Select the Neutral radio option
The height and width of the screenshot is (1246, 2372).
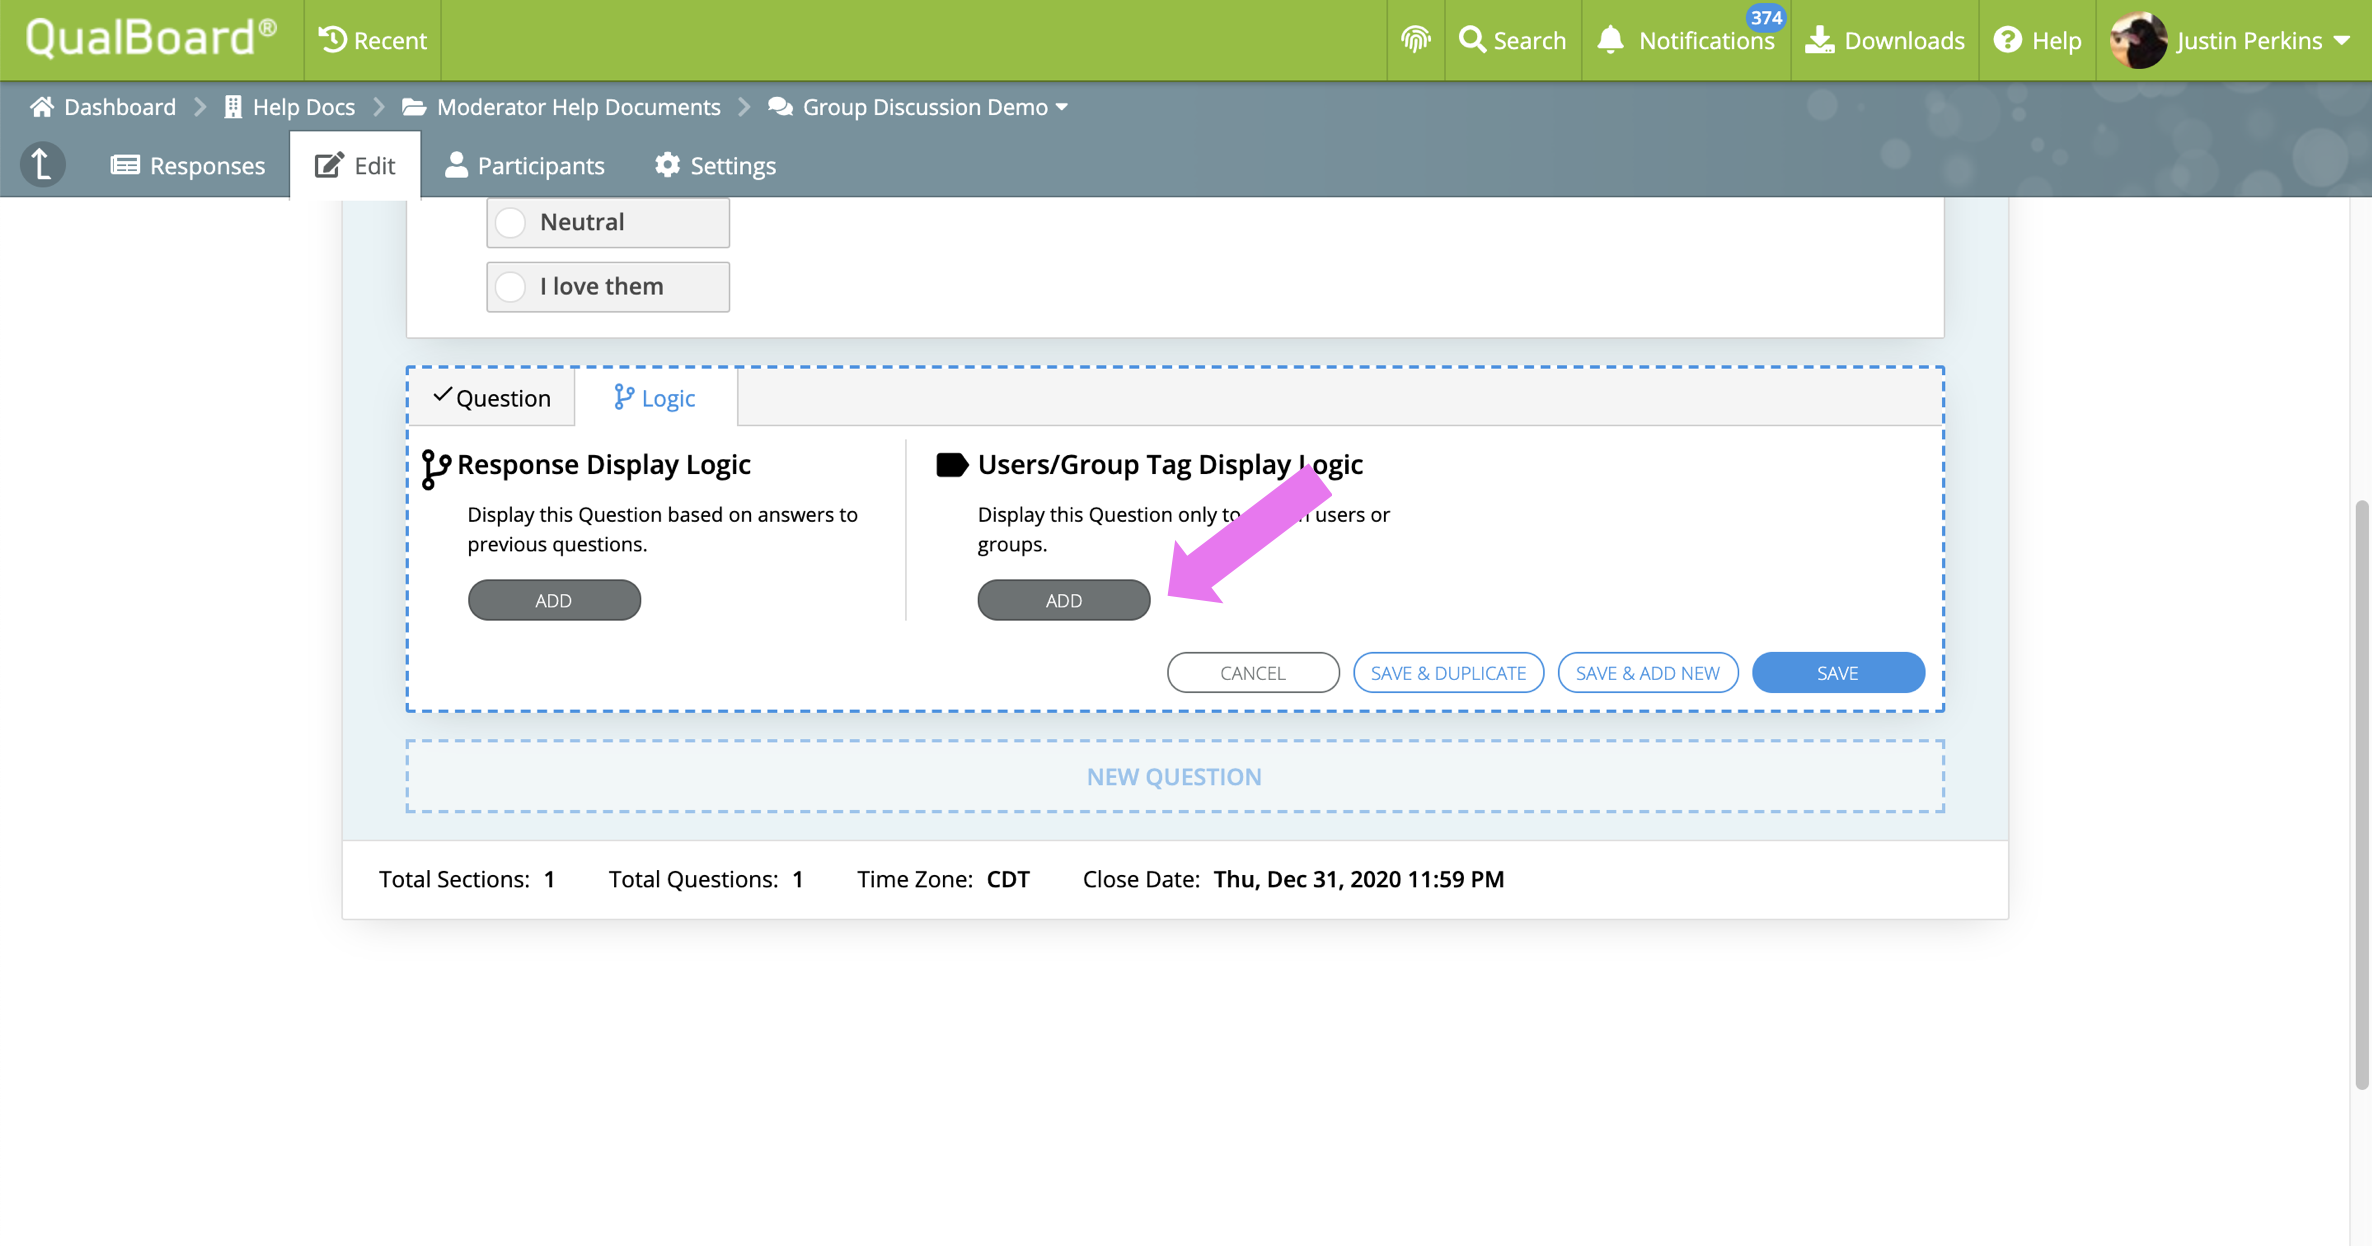point(511,222)
